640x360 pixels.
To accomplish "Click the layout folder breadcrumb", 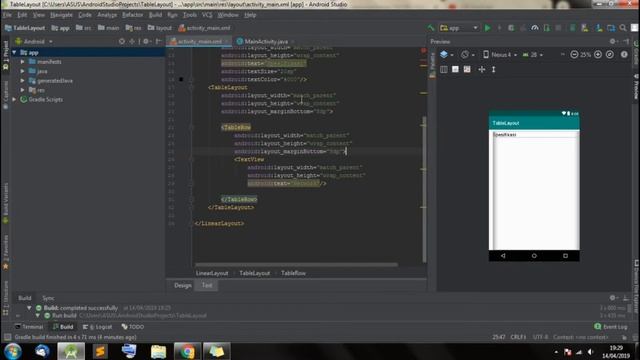I will coord(160,28).
